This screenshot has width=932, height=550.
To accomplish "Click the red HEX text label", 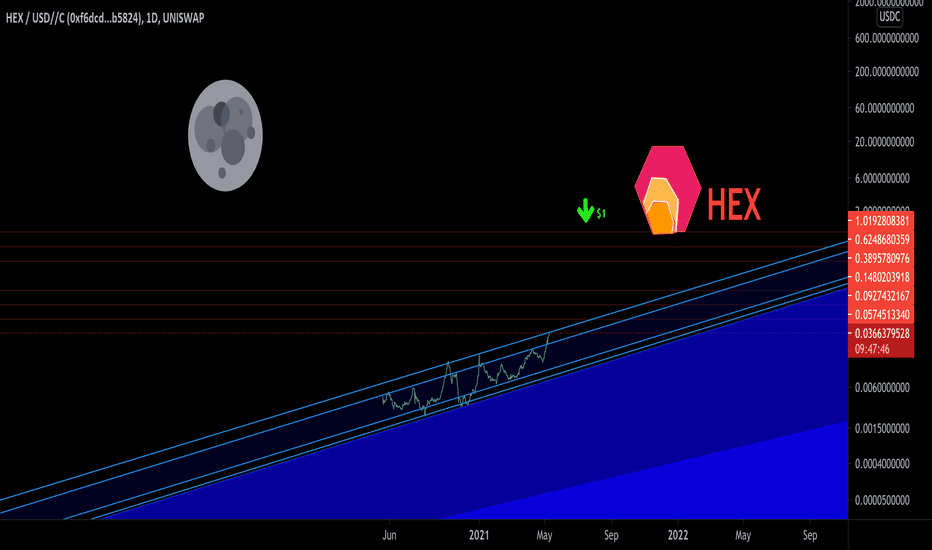I will point(734,205).
